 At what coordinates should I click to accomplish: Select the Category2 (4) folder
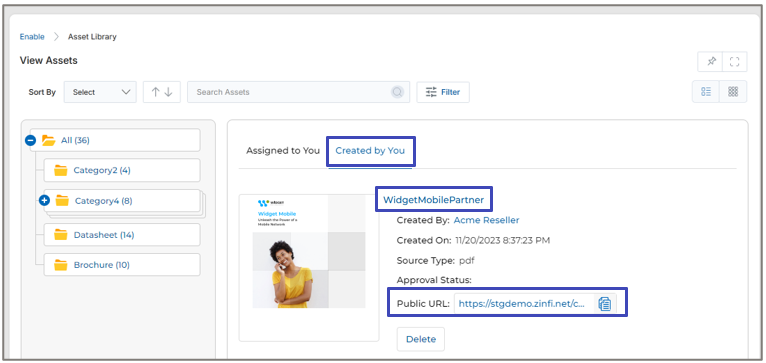[x=122, y=171]
